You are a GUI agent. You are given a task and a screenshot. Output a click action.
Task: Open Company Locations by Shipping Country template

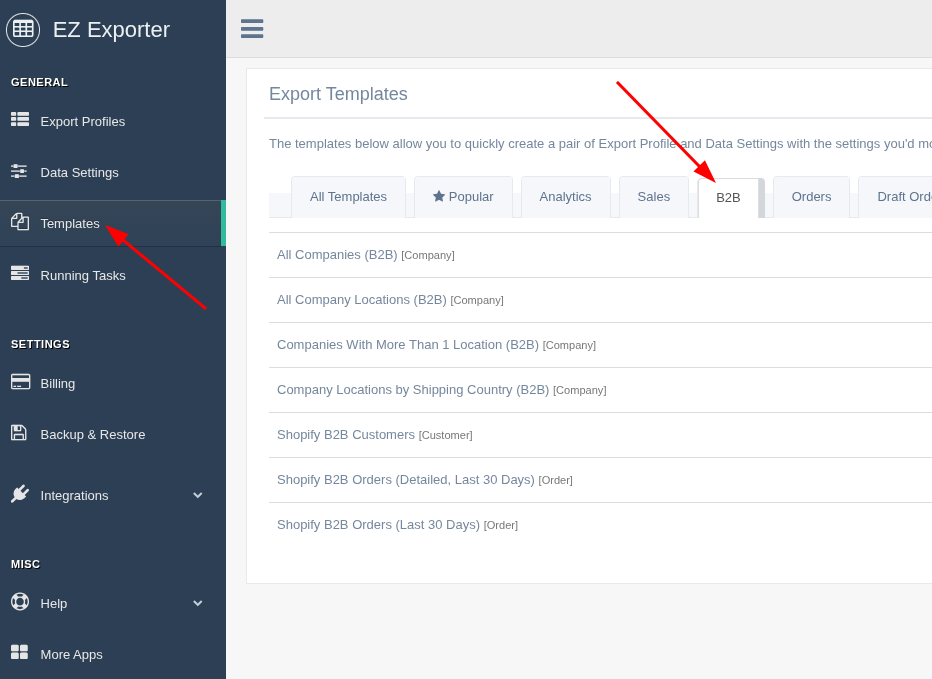tap(413, 390)
